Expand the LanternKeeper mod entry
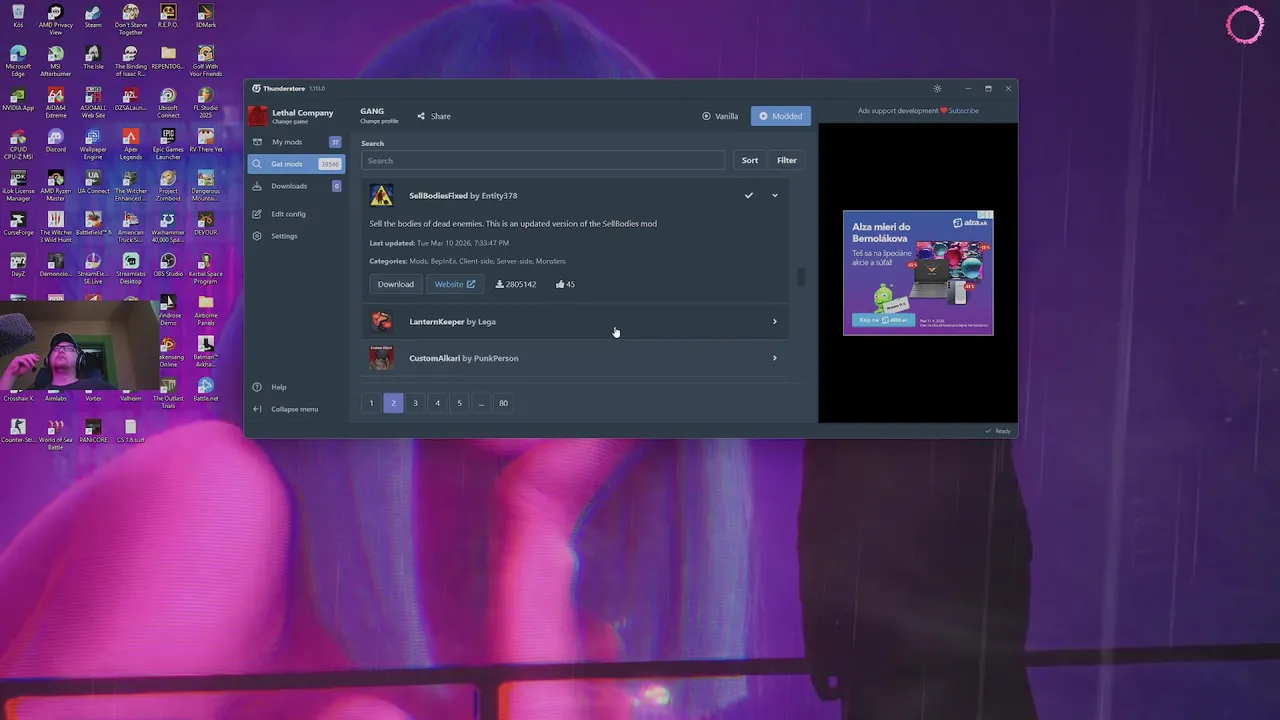Screen dimensions: 1280x720 [775, 322]
